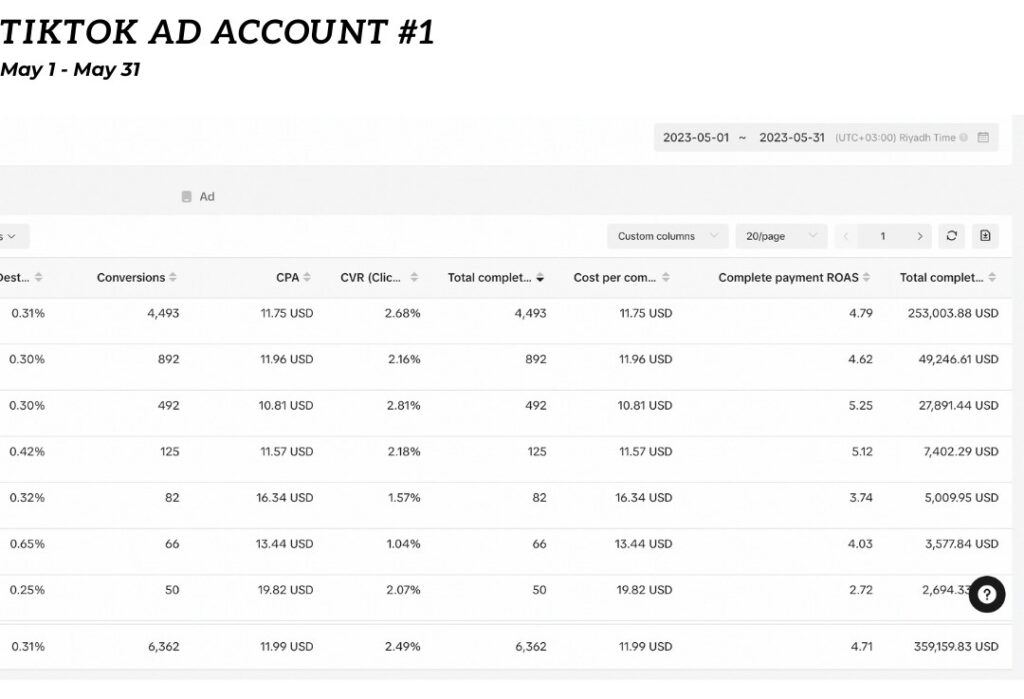Click CPA value 16.34 USD
Screen dimensions: 1024x699
pyautogui.click(x=285, y=498)
